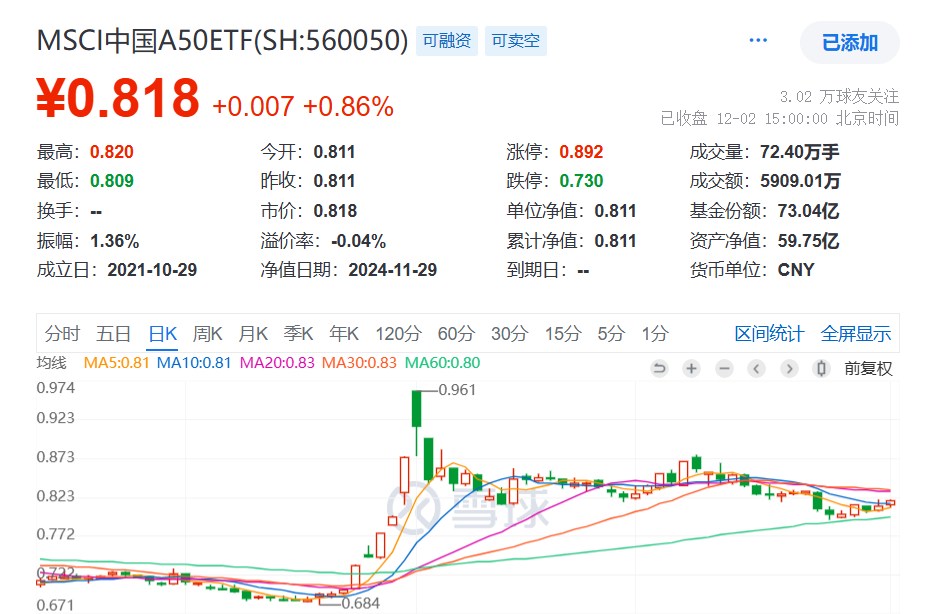Click the chart peak label 0.961

tap(457, 390)
